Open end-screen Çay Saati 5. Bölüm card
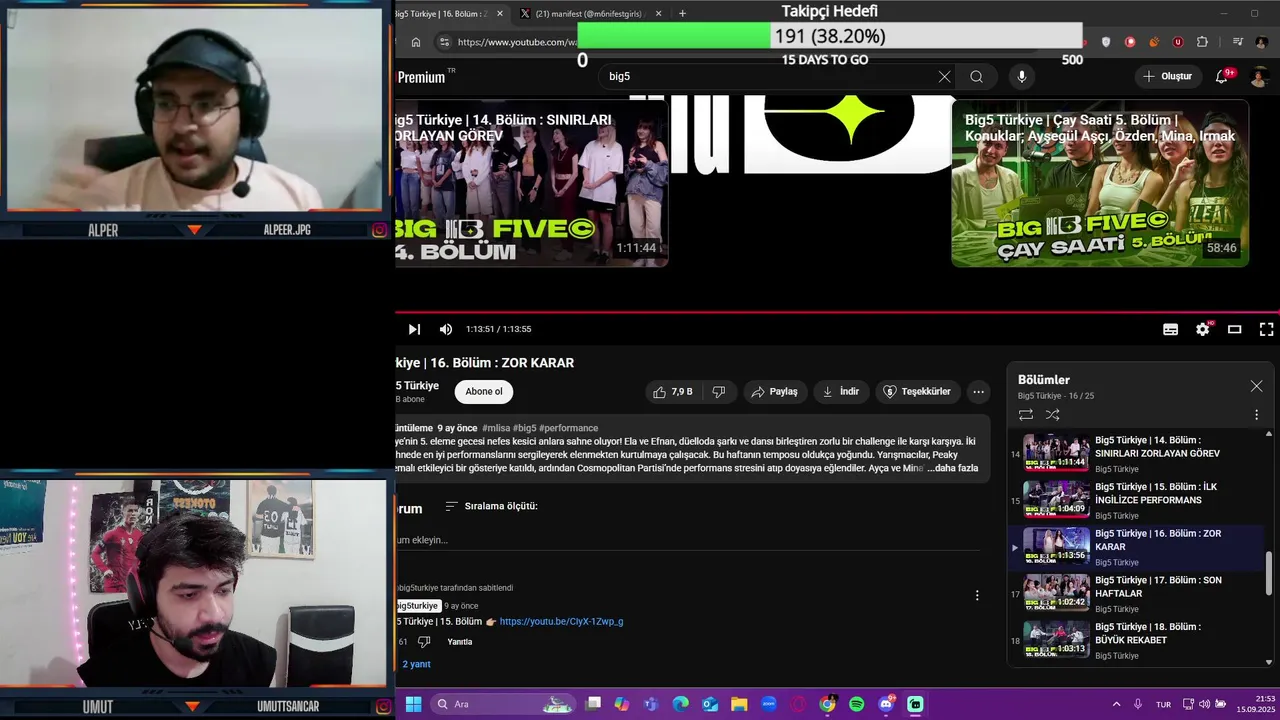 [x=1100, y=183]
